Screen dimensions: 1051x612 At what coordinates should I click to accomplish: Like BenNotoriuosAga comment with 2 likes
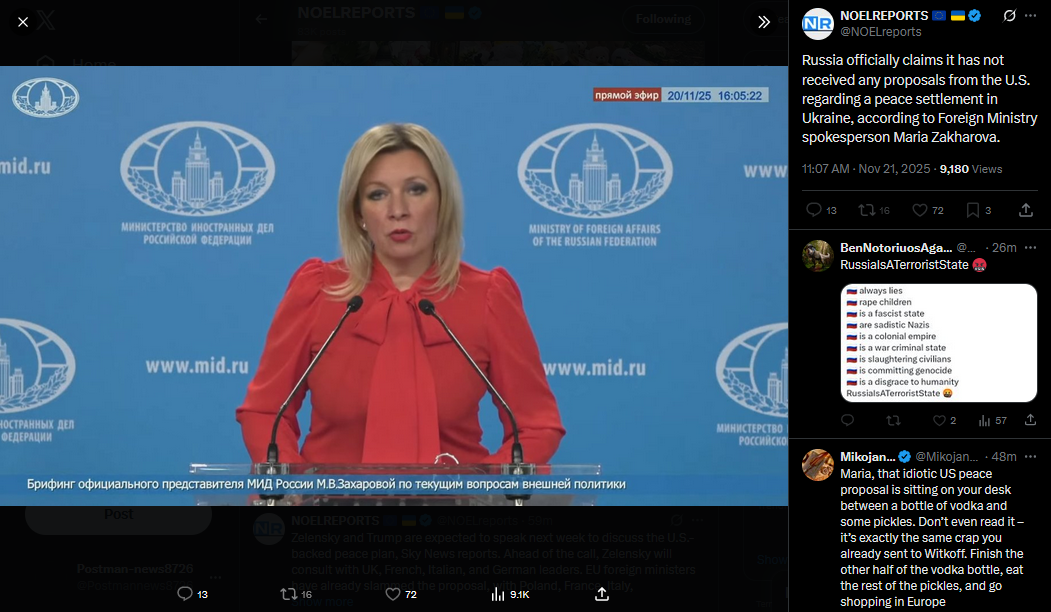point(944,420)
